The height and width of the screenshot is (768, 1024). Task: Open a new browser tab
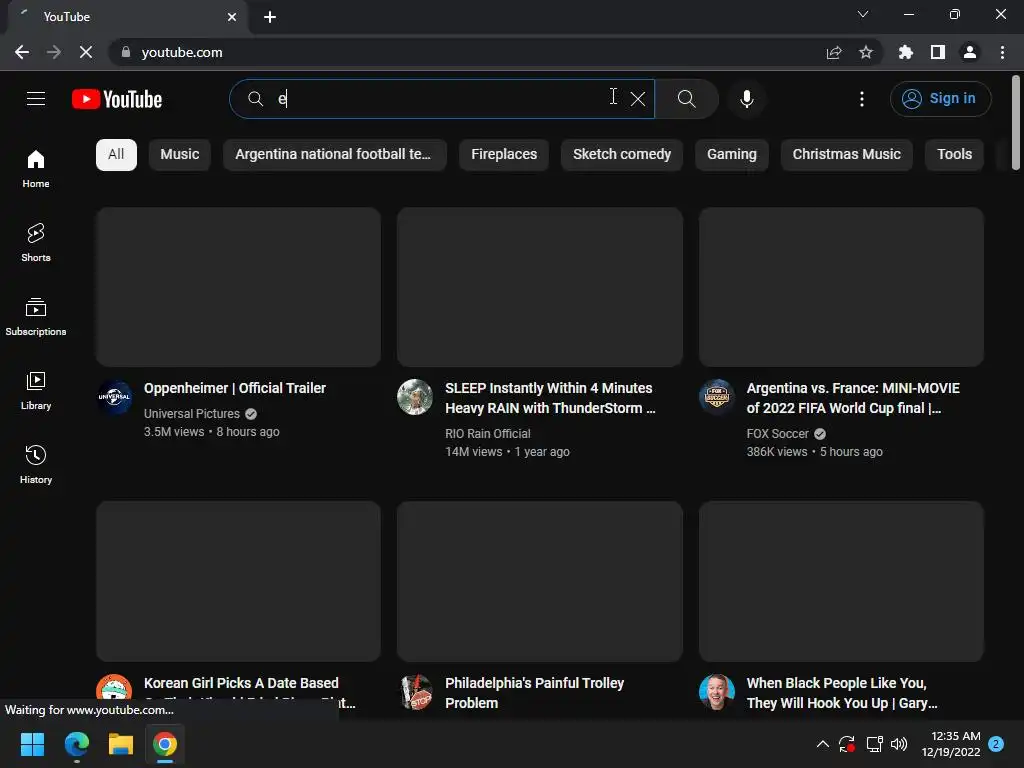[270, 17]
